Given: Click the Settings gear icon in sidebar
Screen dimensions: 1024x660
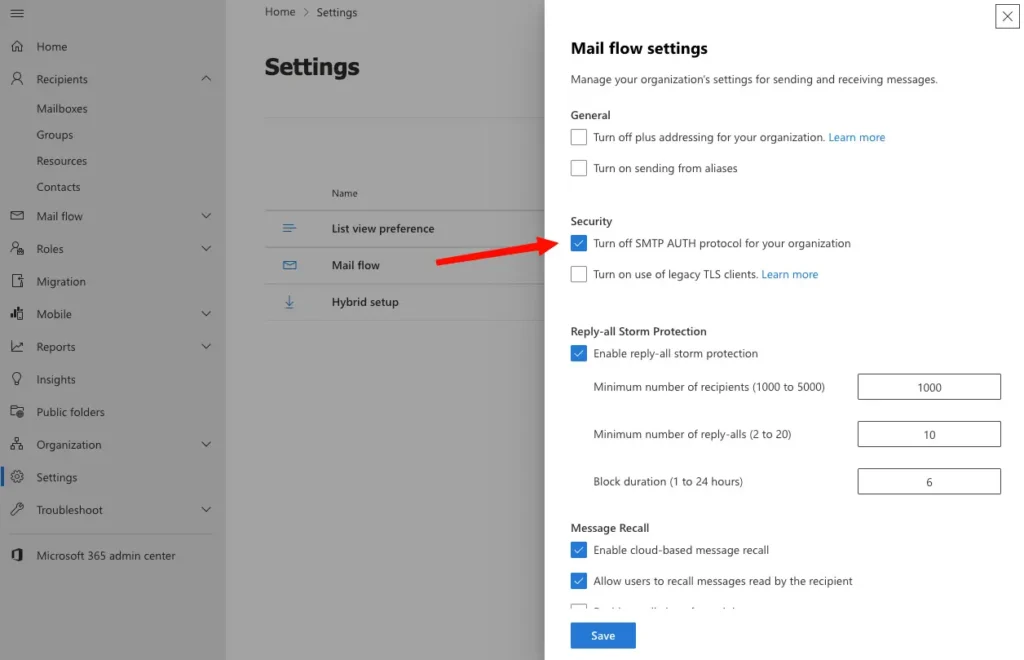Looking at the screenshot, I should pos(17,477).
